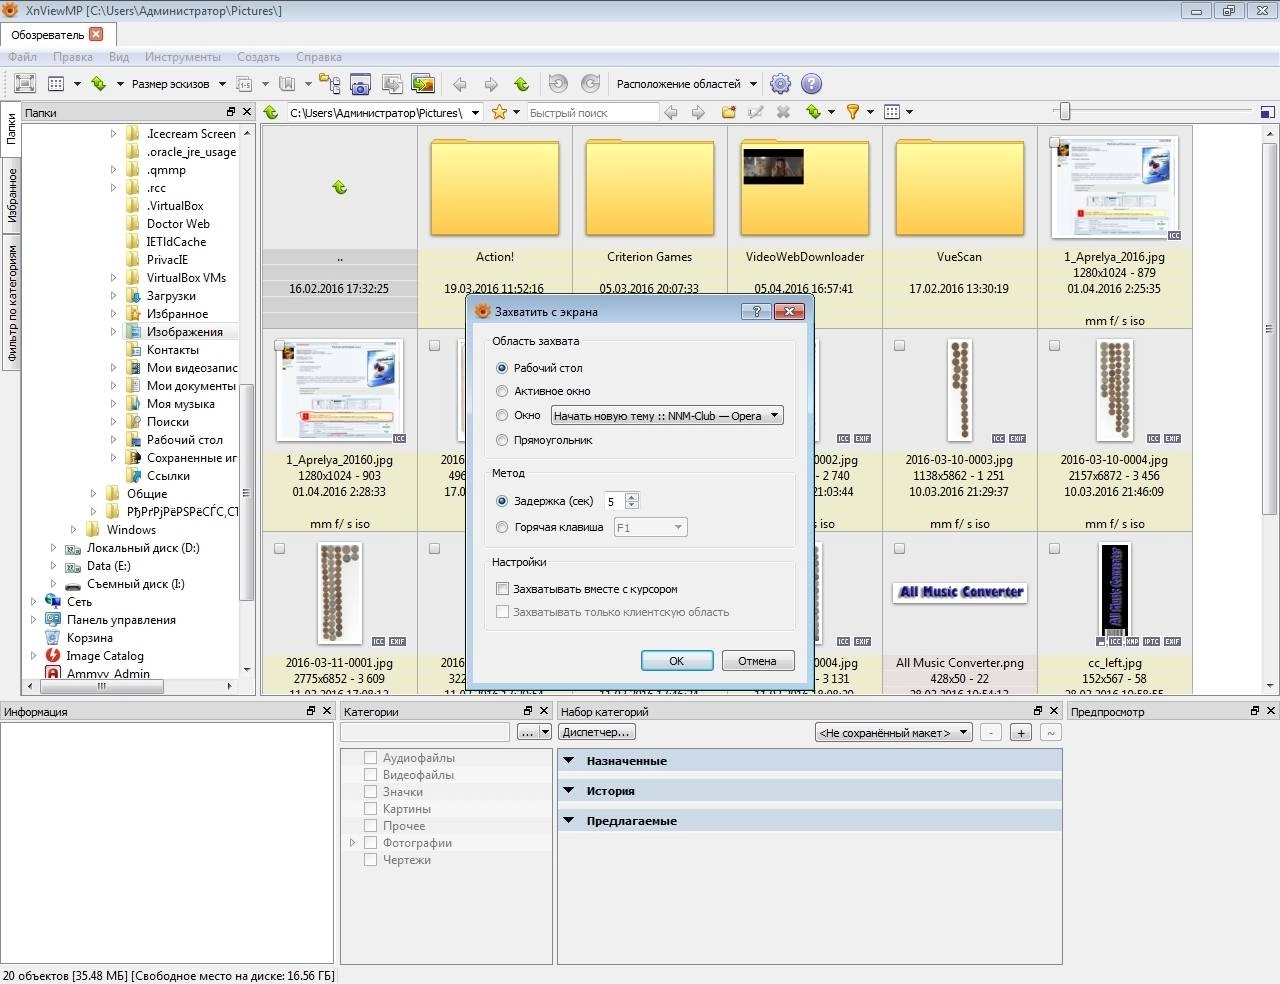Go forward with main toolbar right arrow
The image size is (1280, 984).
[x=491, y=84]
